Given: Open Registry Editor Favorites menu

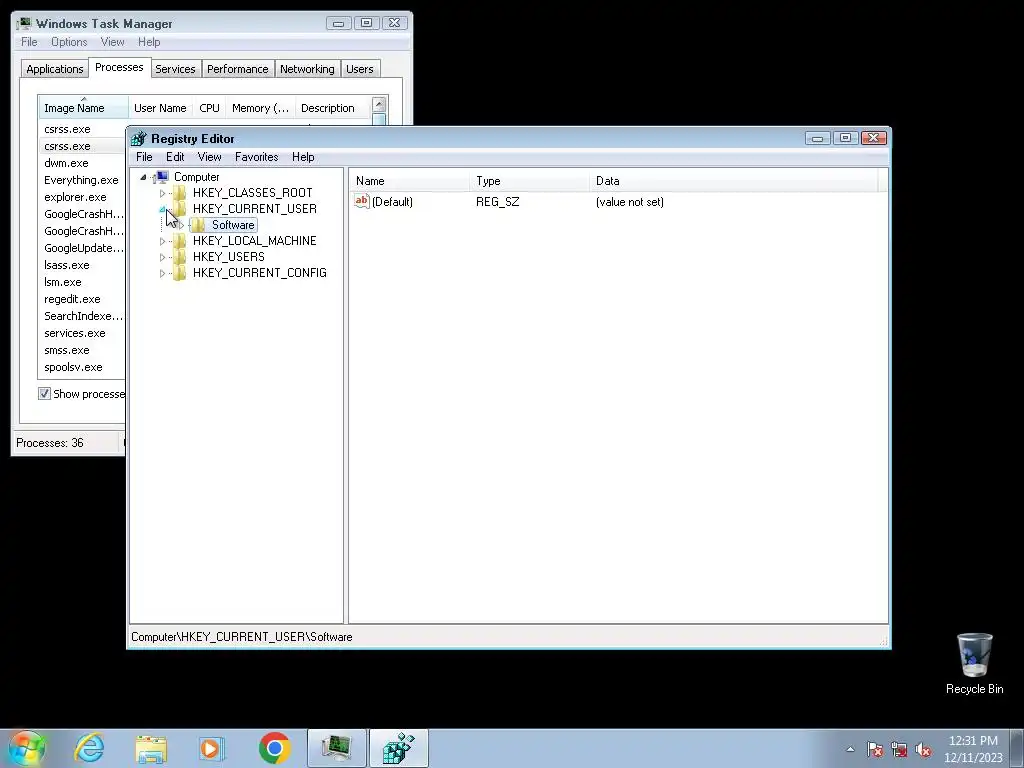Looking at the screenshot, I should (x=257, y=157).
